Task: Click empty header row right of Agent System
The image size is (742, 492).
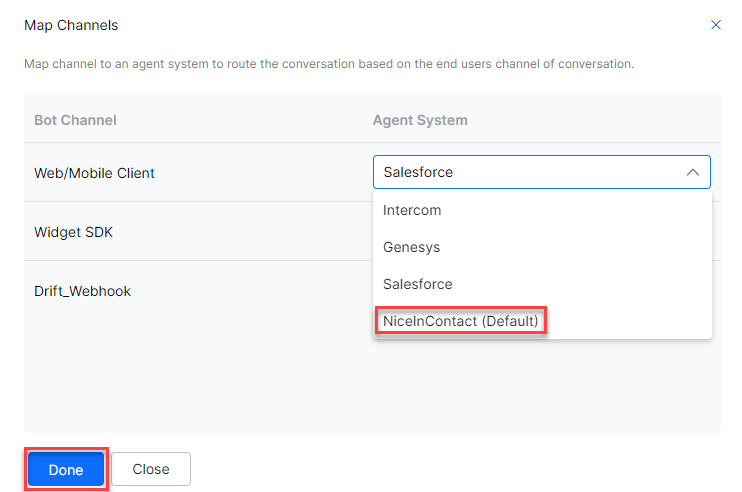Action: click(x=600, y=120)
